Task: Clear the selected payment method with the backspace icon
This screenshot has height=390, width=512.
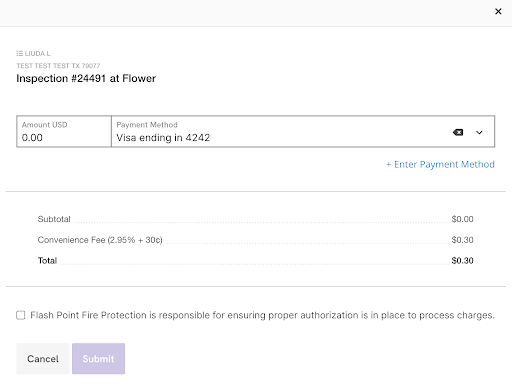Action: click(x=458, y=132)
